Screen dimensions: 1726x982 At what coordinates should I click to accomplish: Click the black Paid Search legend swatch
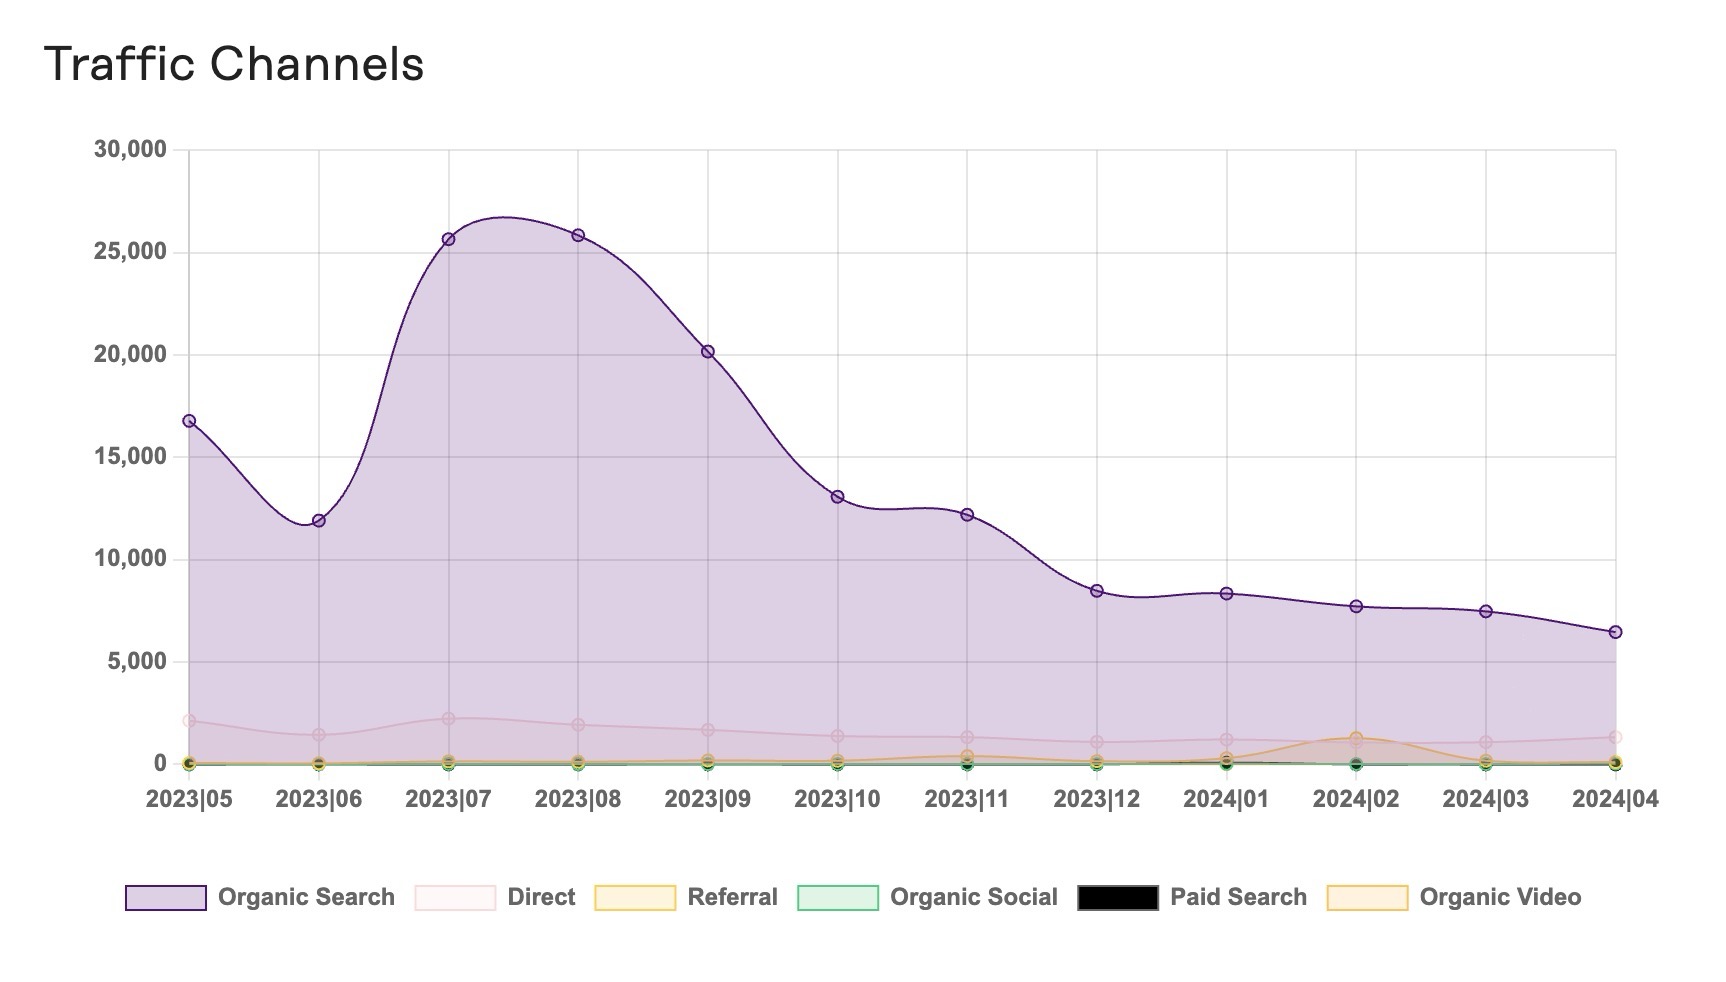click(x=1118, y=897)
